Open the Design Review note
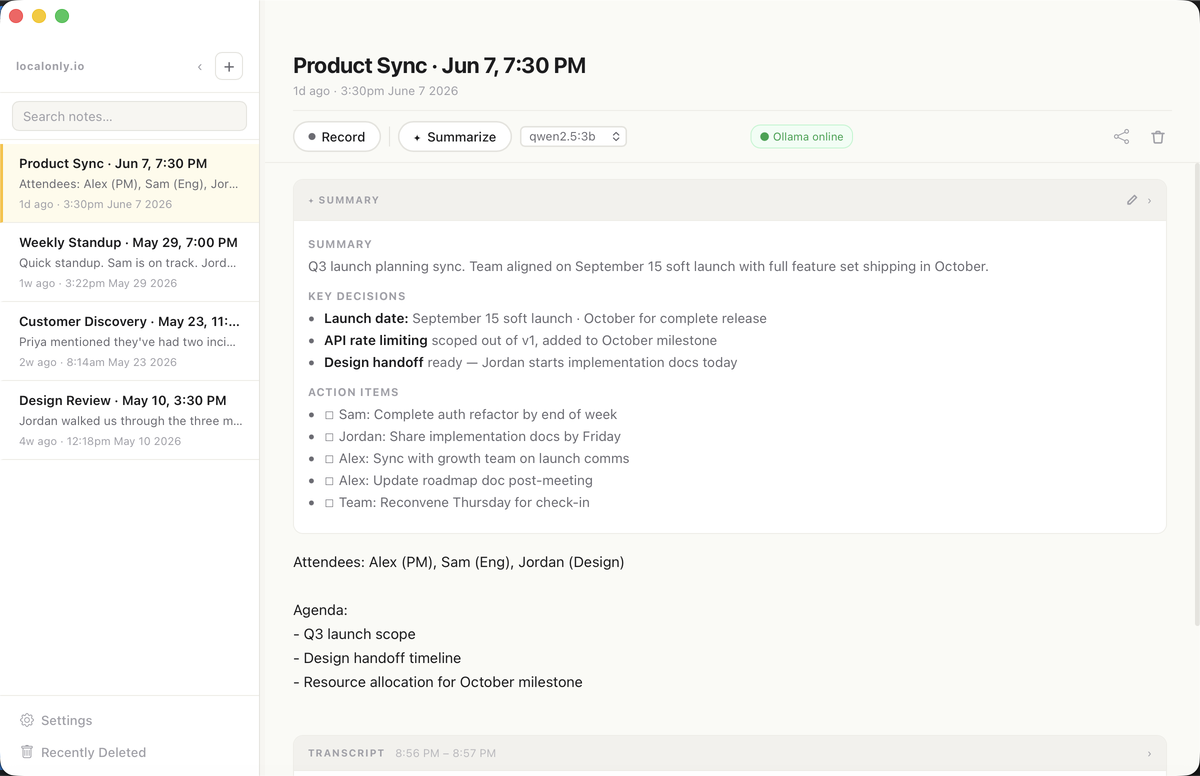Screen dimensions: 1200x776 point(130,420)
